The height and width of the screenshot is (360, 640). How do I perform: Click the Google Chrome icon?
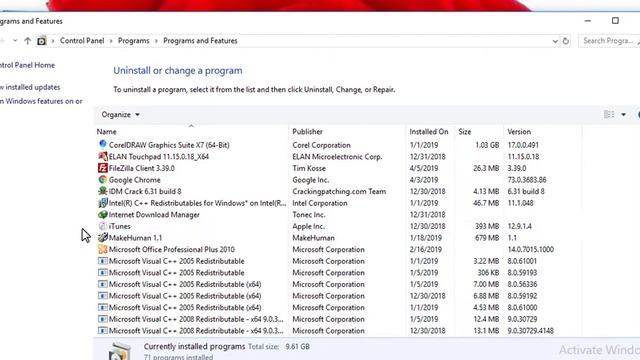102,180
